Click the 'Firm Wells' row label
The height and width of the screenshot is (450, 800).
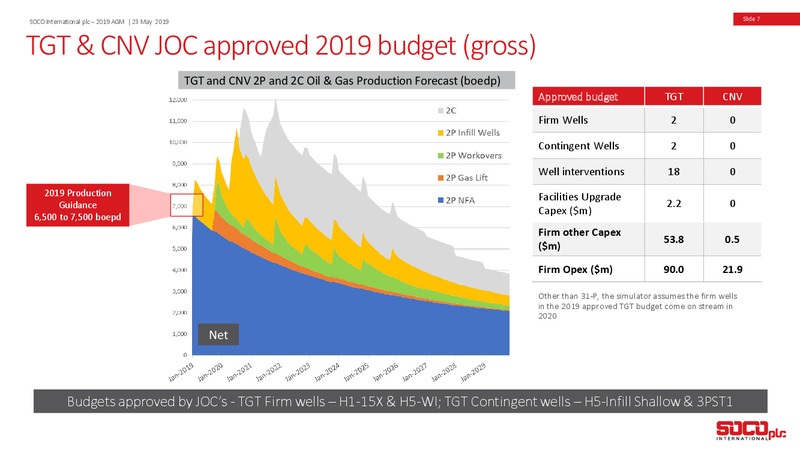[563, 120]
